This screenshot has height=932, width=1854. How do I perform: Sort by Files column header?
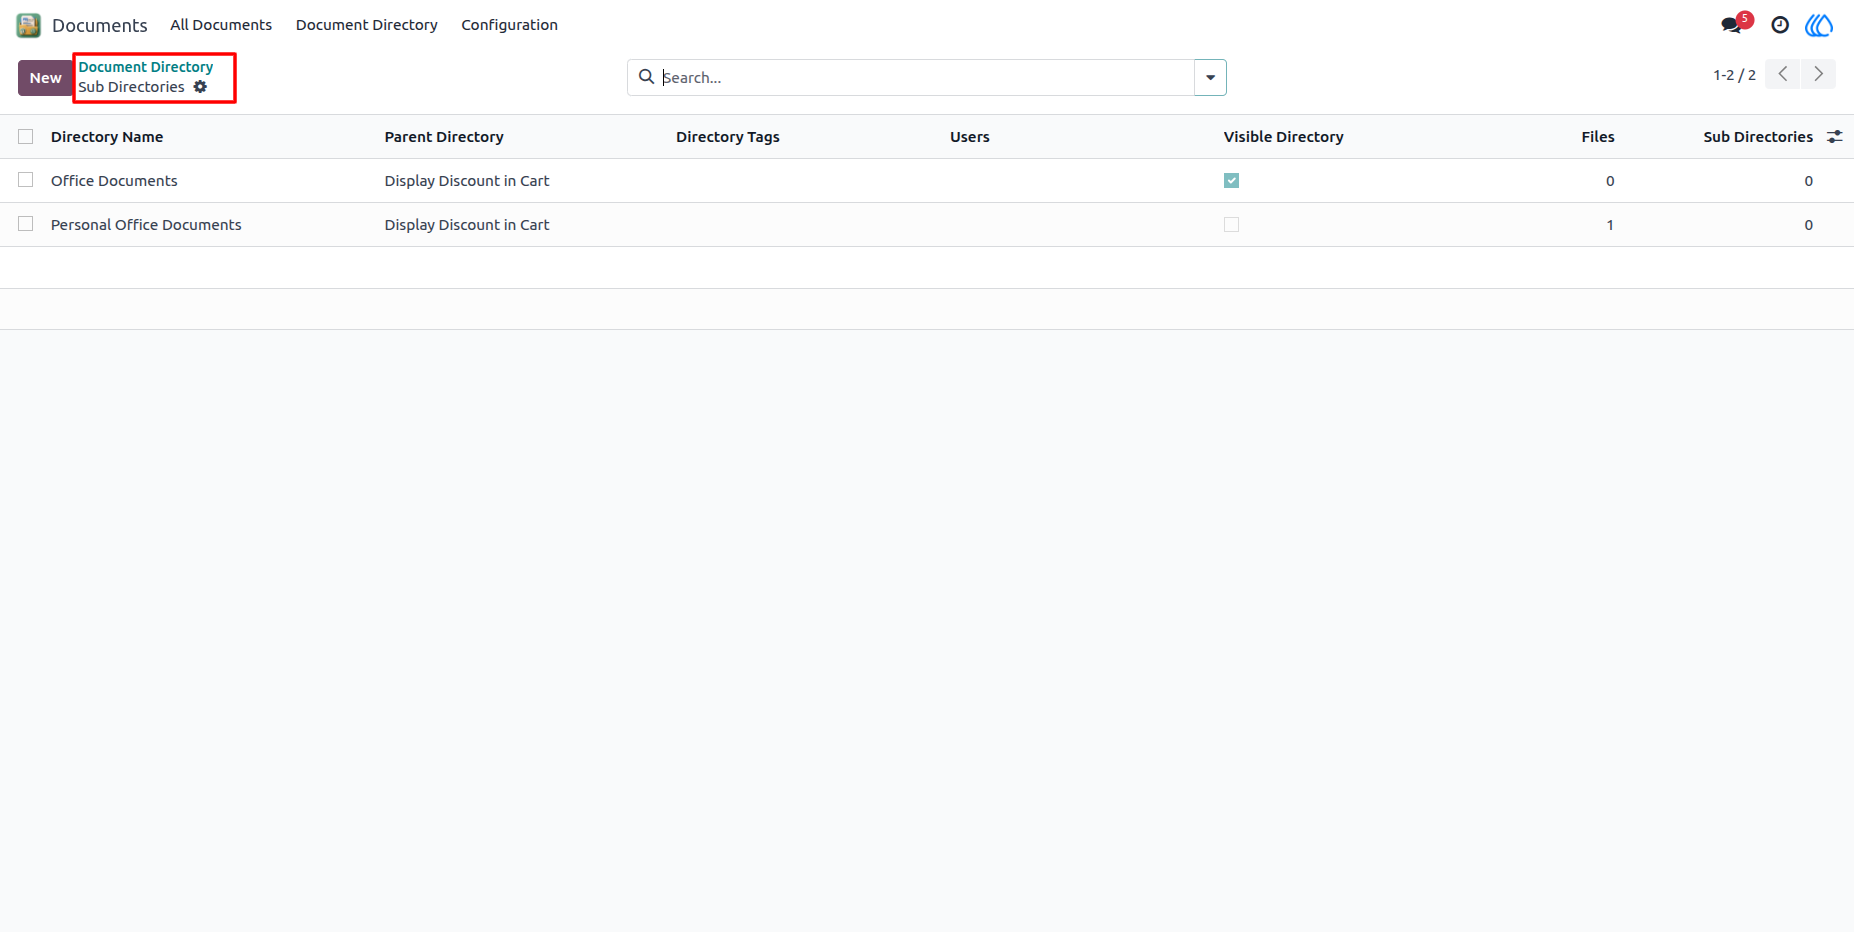click(x=1598, y=137)
